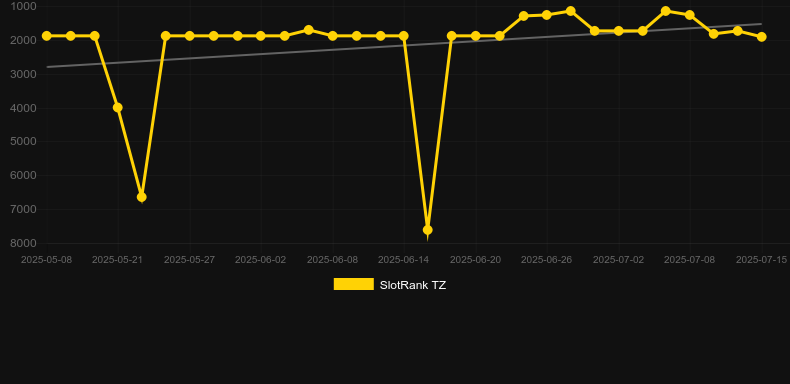Click the 2025-06-14 x-axis label
This screenshot has width=790, height=384.
404,260
